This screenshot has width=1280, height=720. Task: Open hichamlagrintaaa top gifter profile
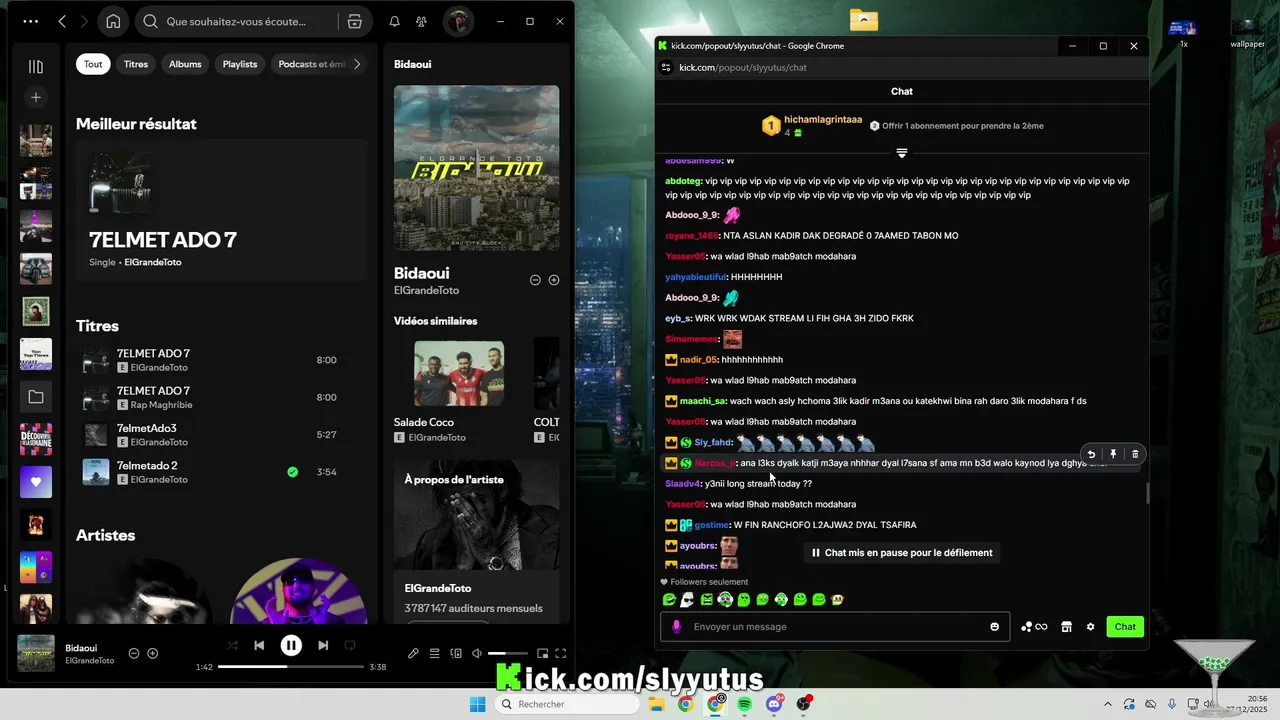823,119
